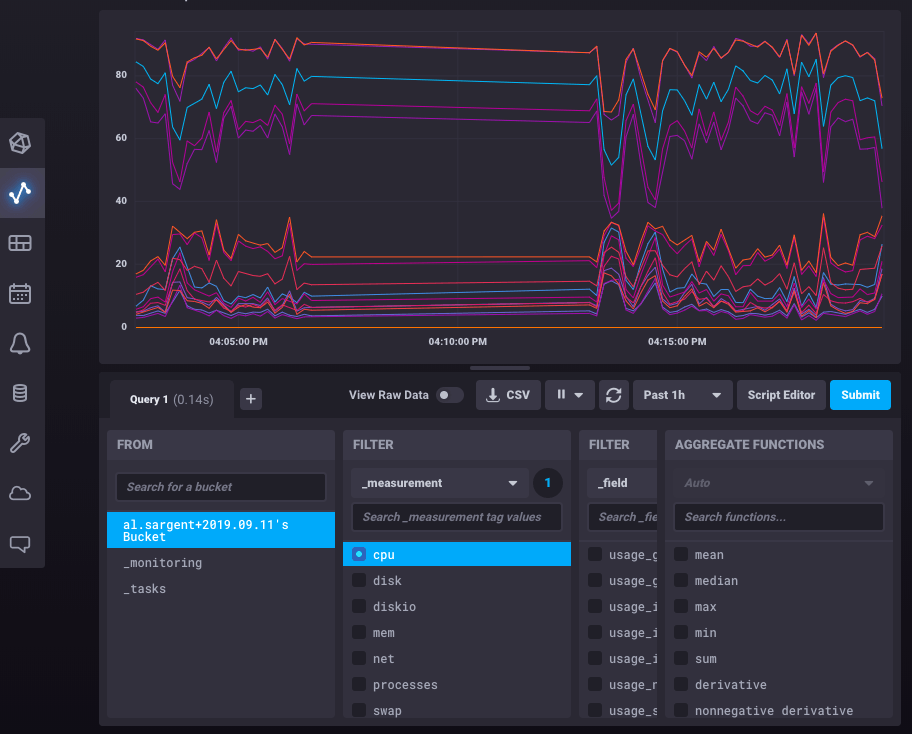Send feedback using the chat bubble icon

point(22,542)
